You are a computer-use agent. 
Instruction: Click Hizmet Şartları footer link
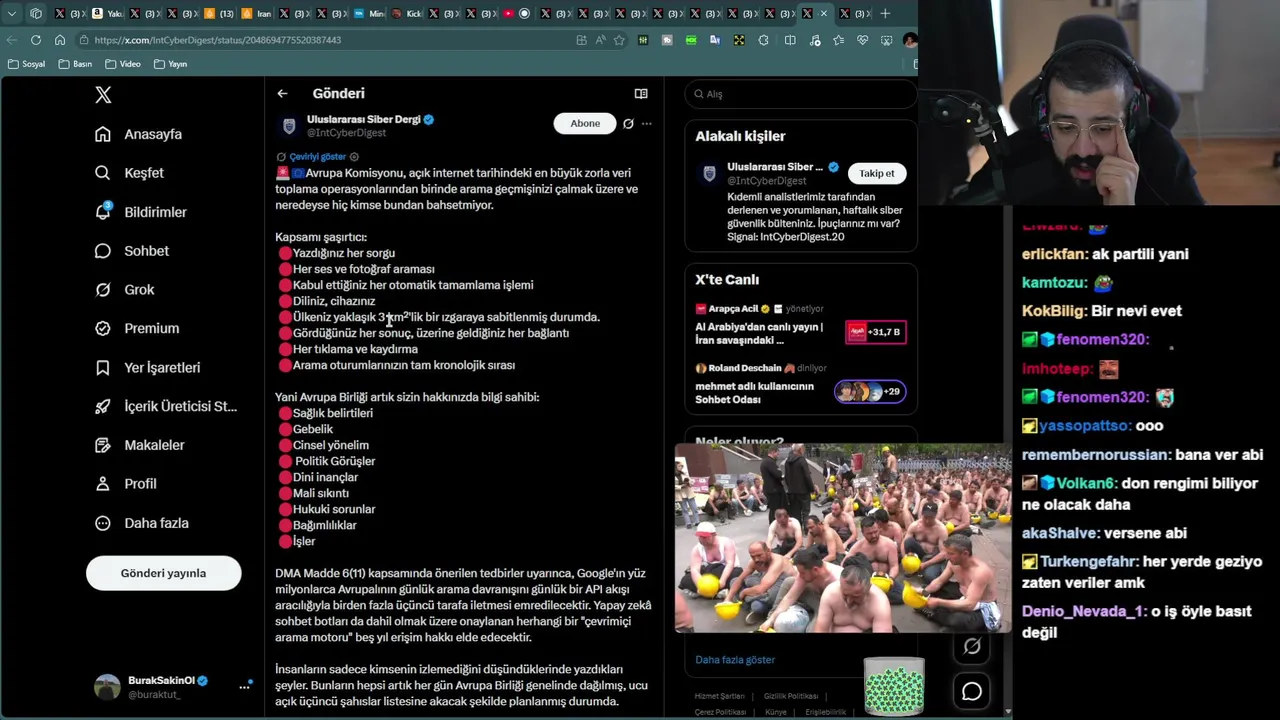(x=719, y=696)
